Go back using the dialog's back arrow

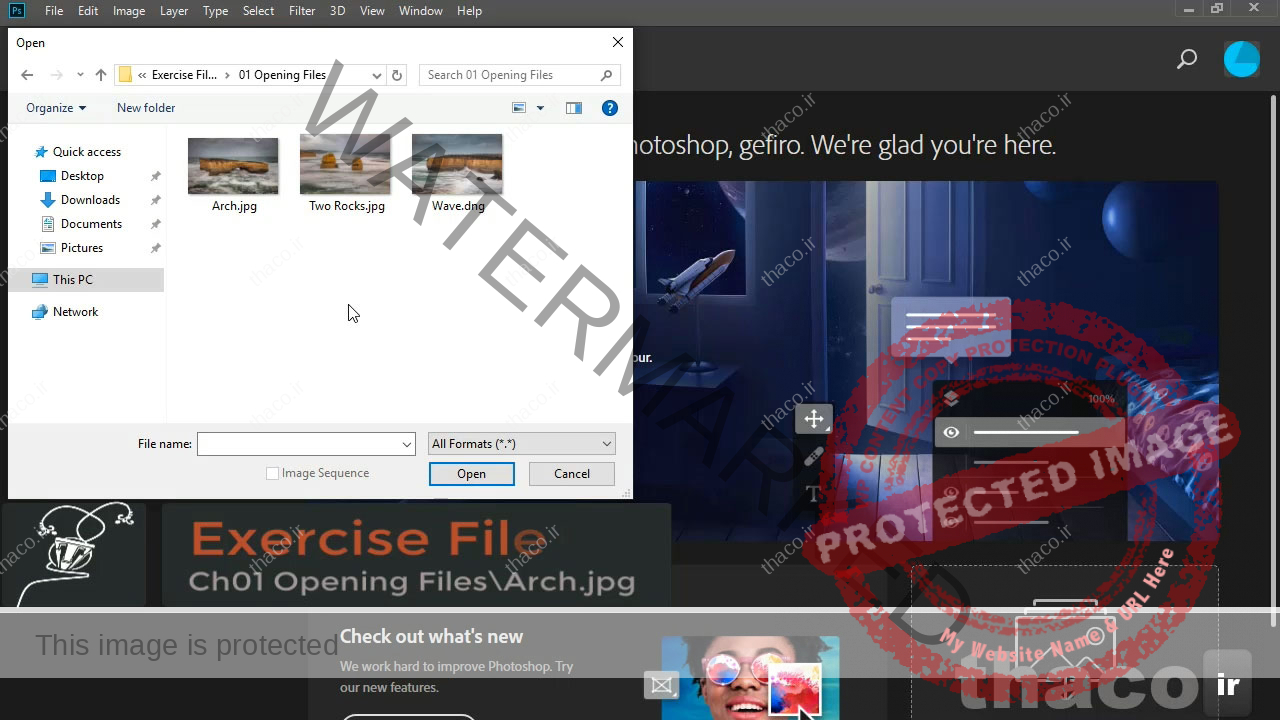[x=27, y=75]
